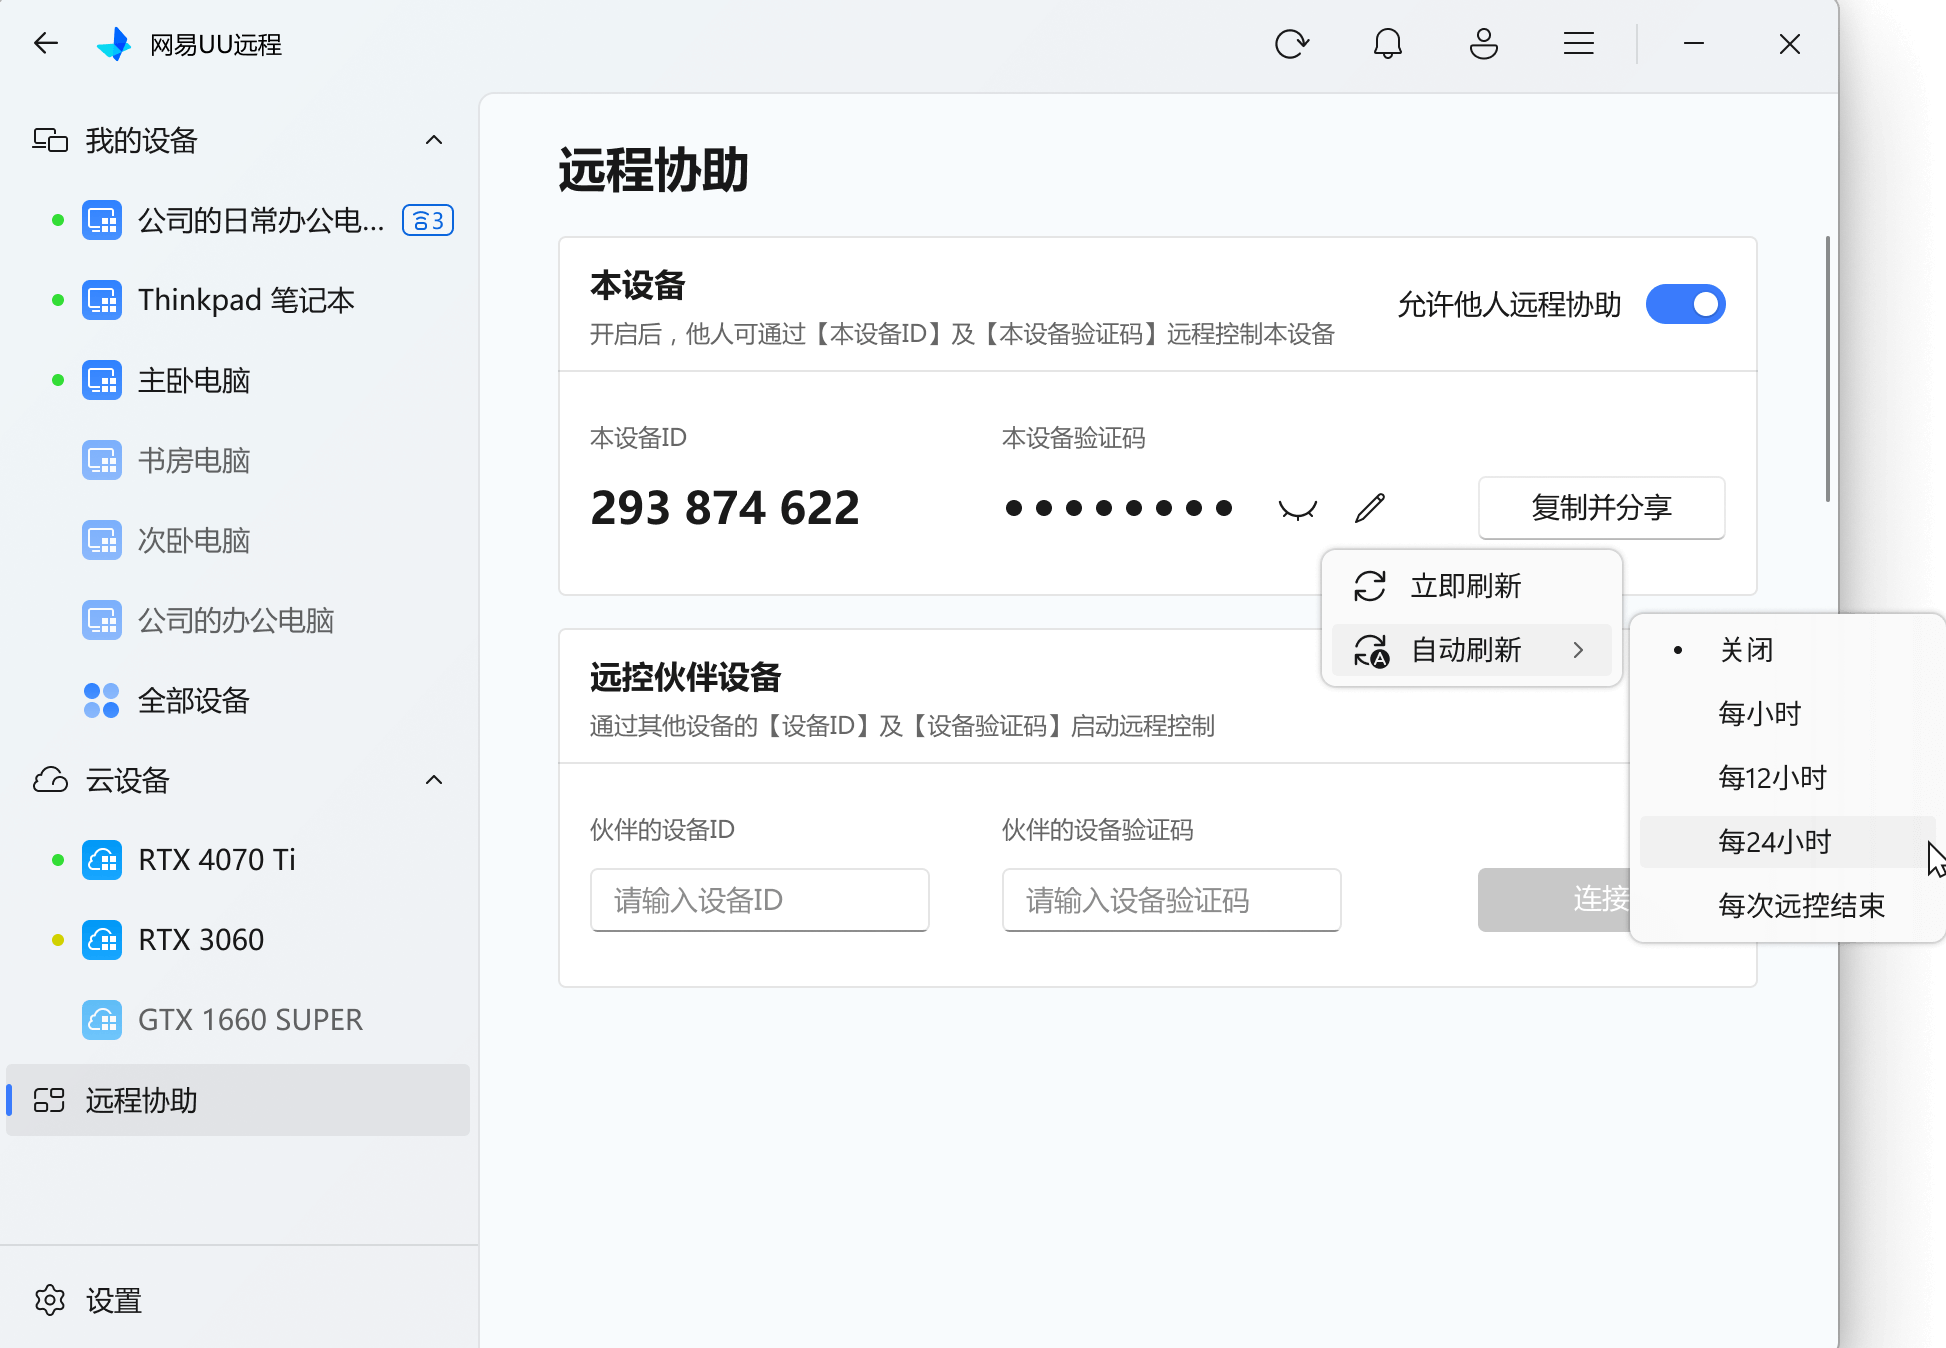
Task: Choose 立即刷新 from the menu
Action: tap(1465, 586)
